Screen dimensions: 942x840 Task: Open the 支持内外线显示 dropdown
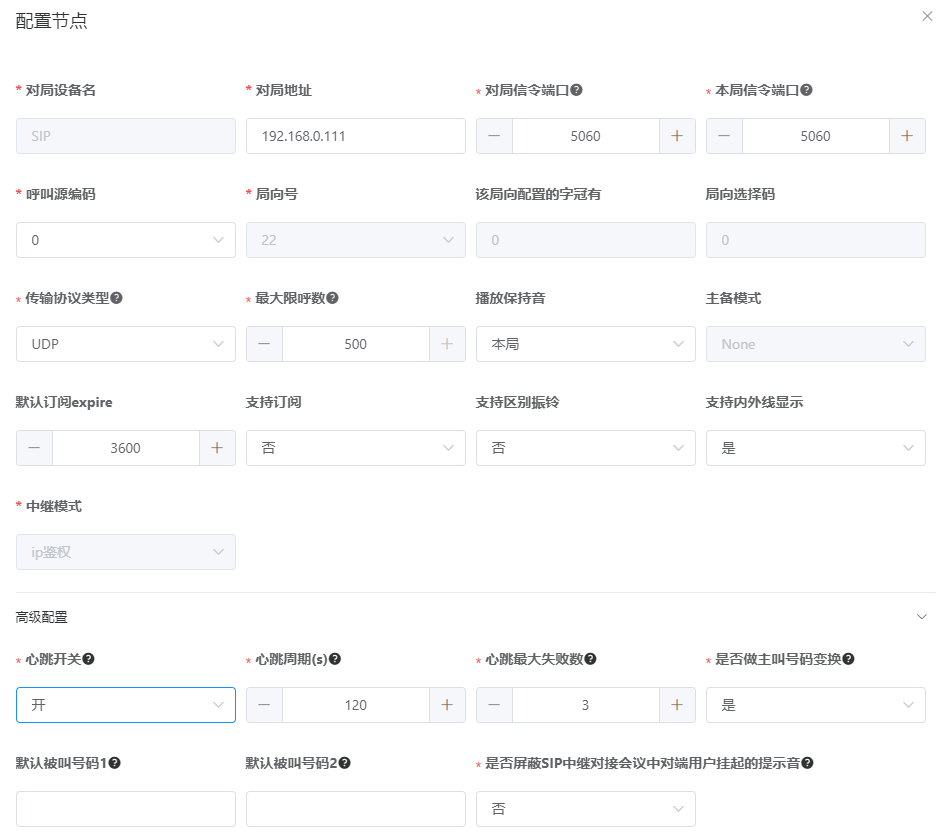pos(816,448)
